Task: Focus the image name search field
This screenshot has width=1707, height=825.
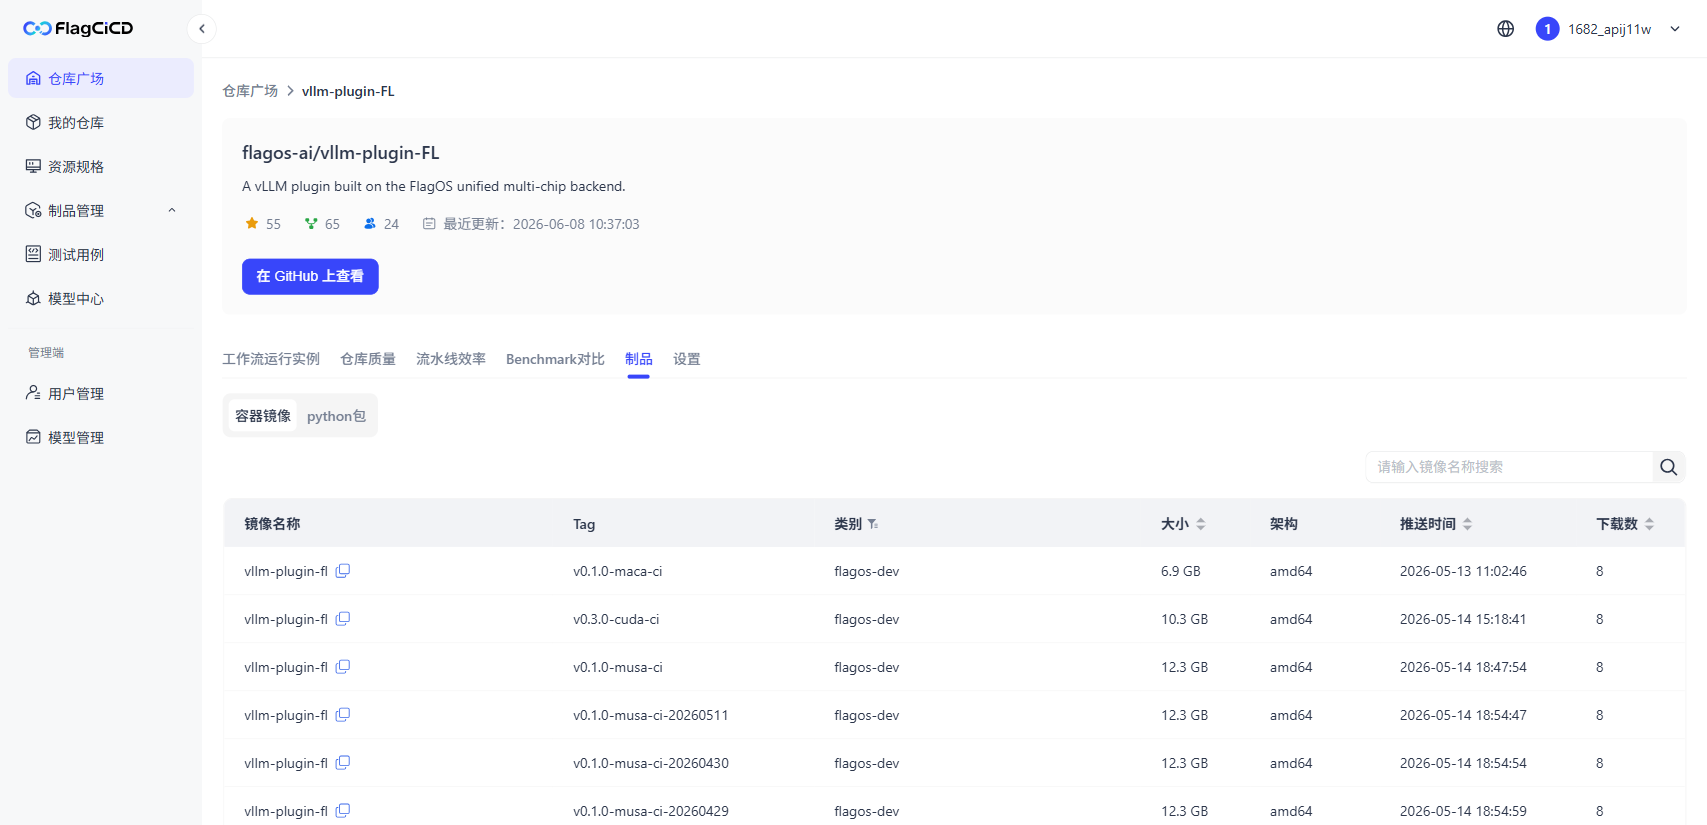Action: (1508, 467)
